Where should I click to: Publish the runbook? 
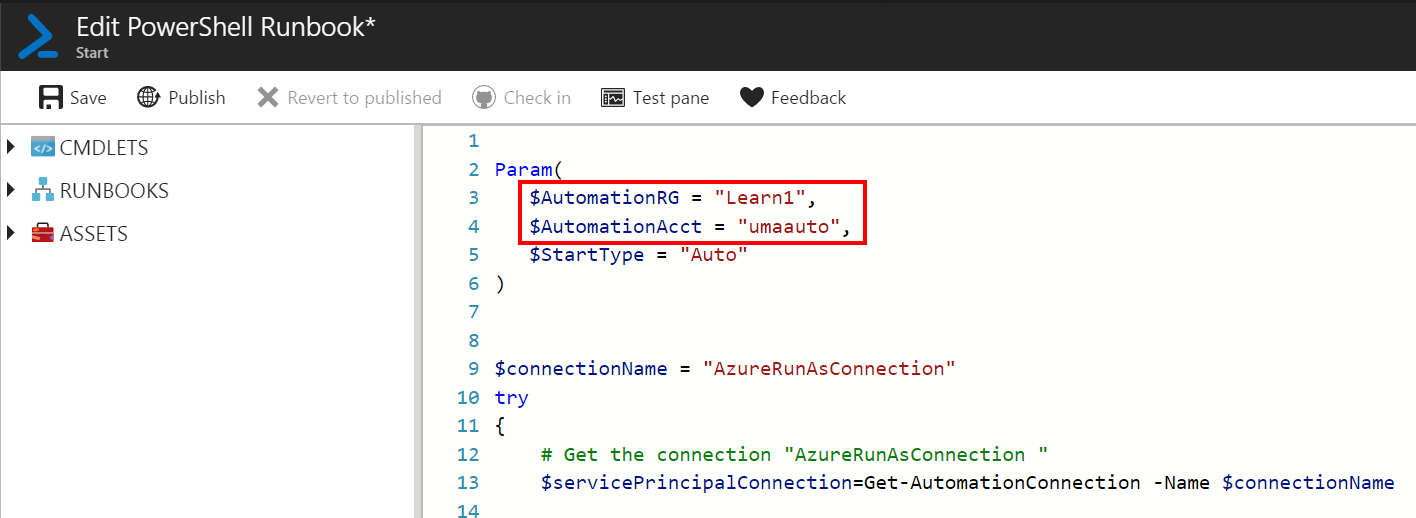point(181,97)
